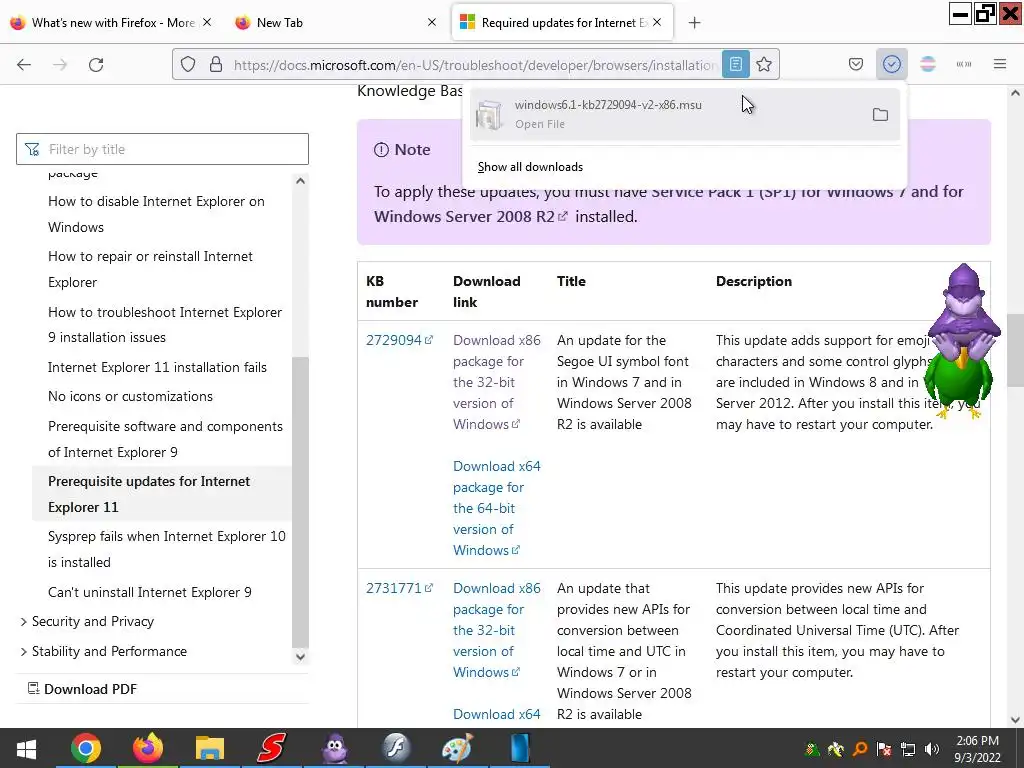The height and width of the screenshot is (768, 1024).
Task: Go back using the browser back arrow
Action: (24, 65)
